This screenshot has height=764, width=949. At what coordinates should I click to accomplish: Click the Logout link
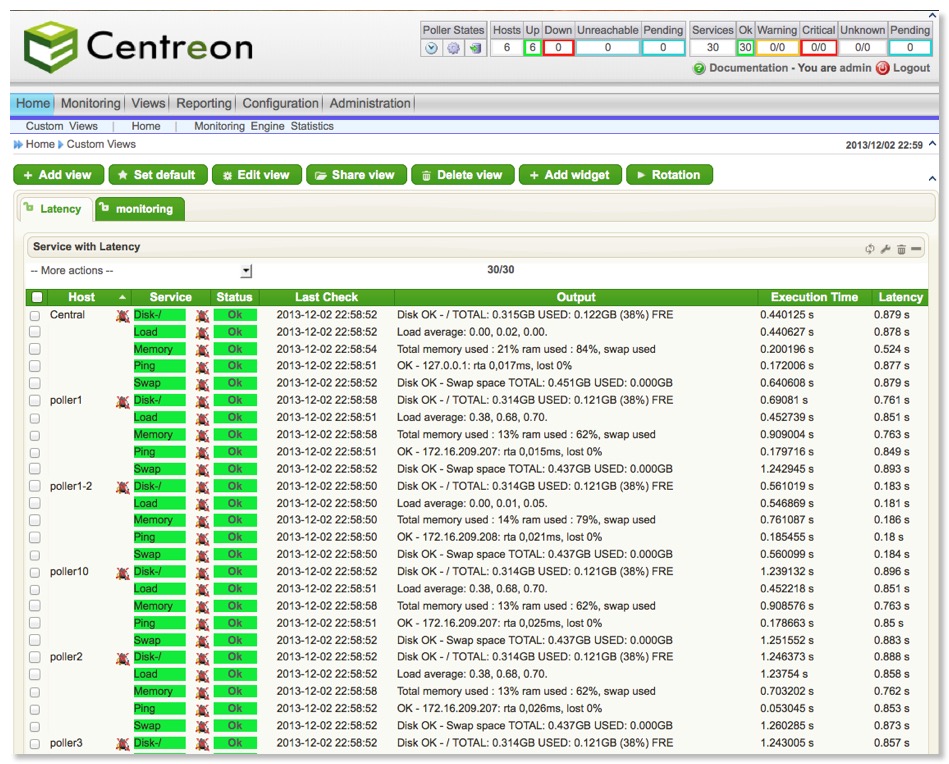pos(910,69)
